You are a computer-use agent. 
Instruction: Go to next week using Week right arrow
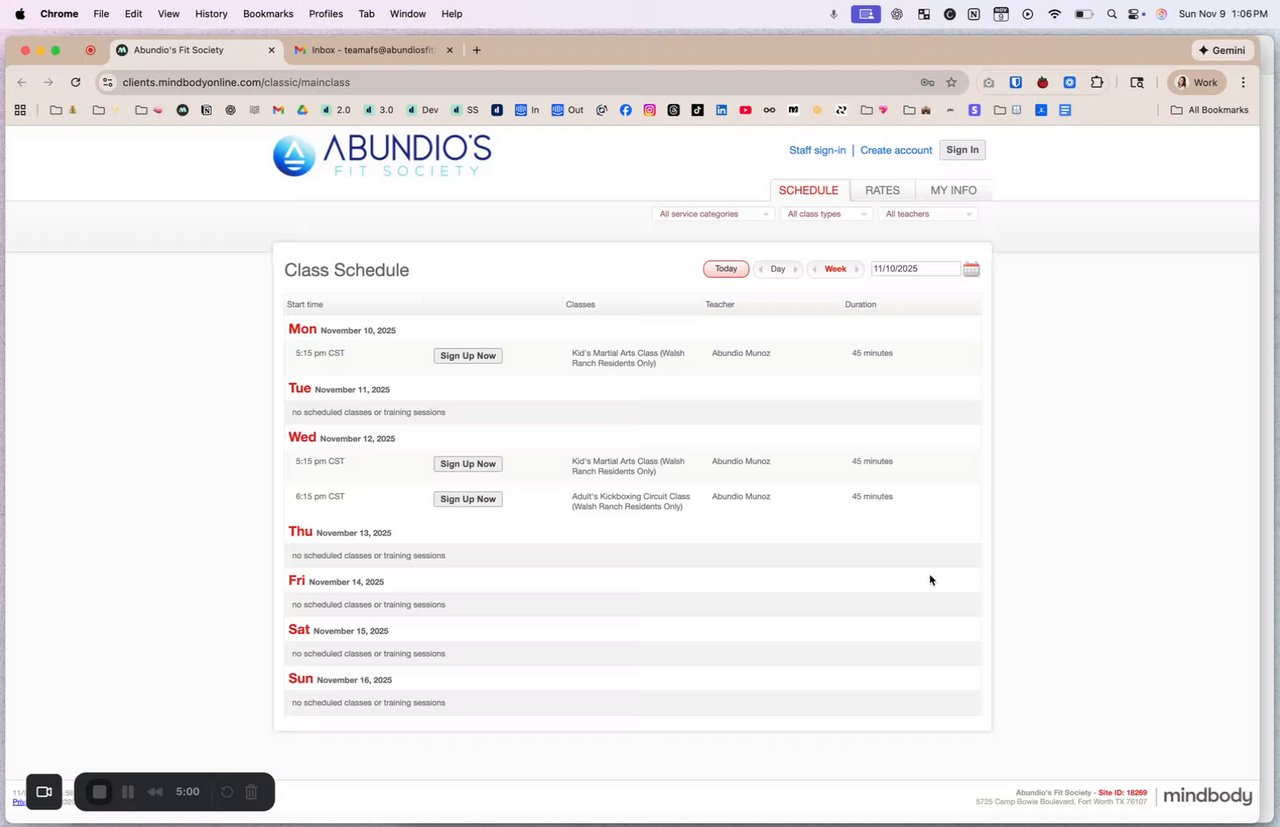point(856,270)
